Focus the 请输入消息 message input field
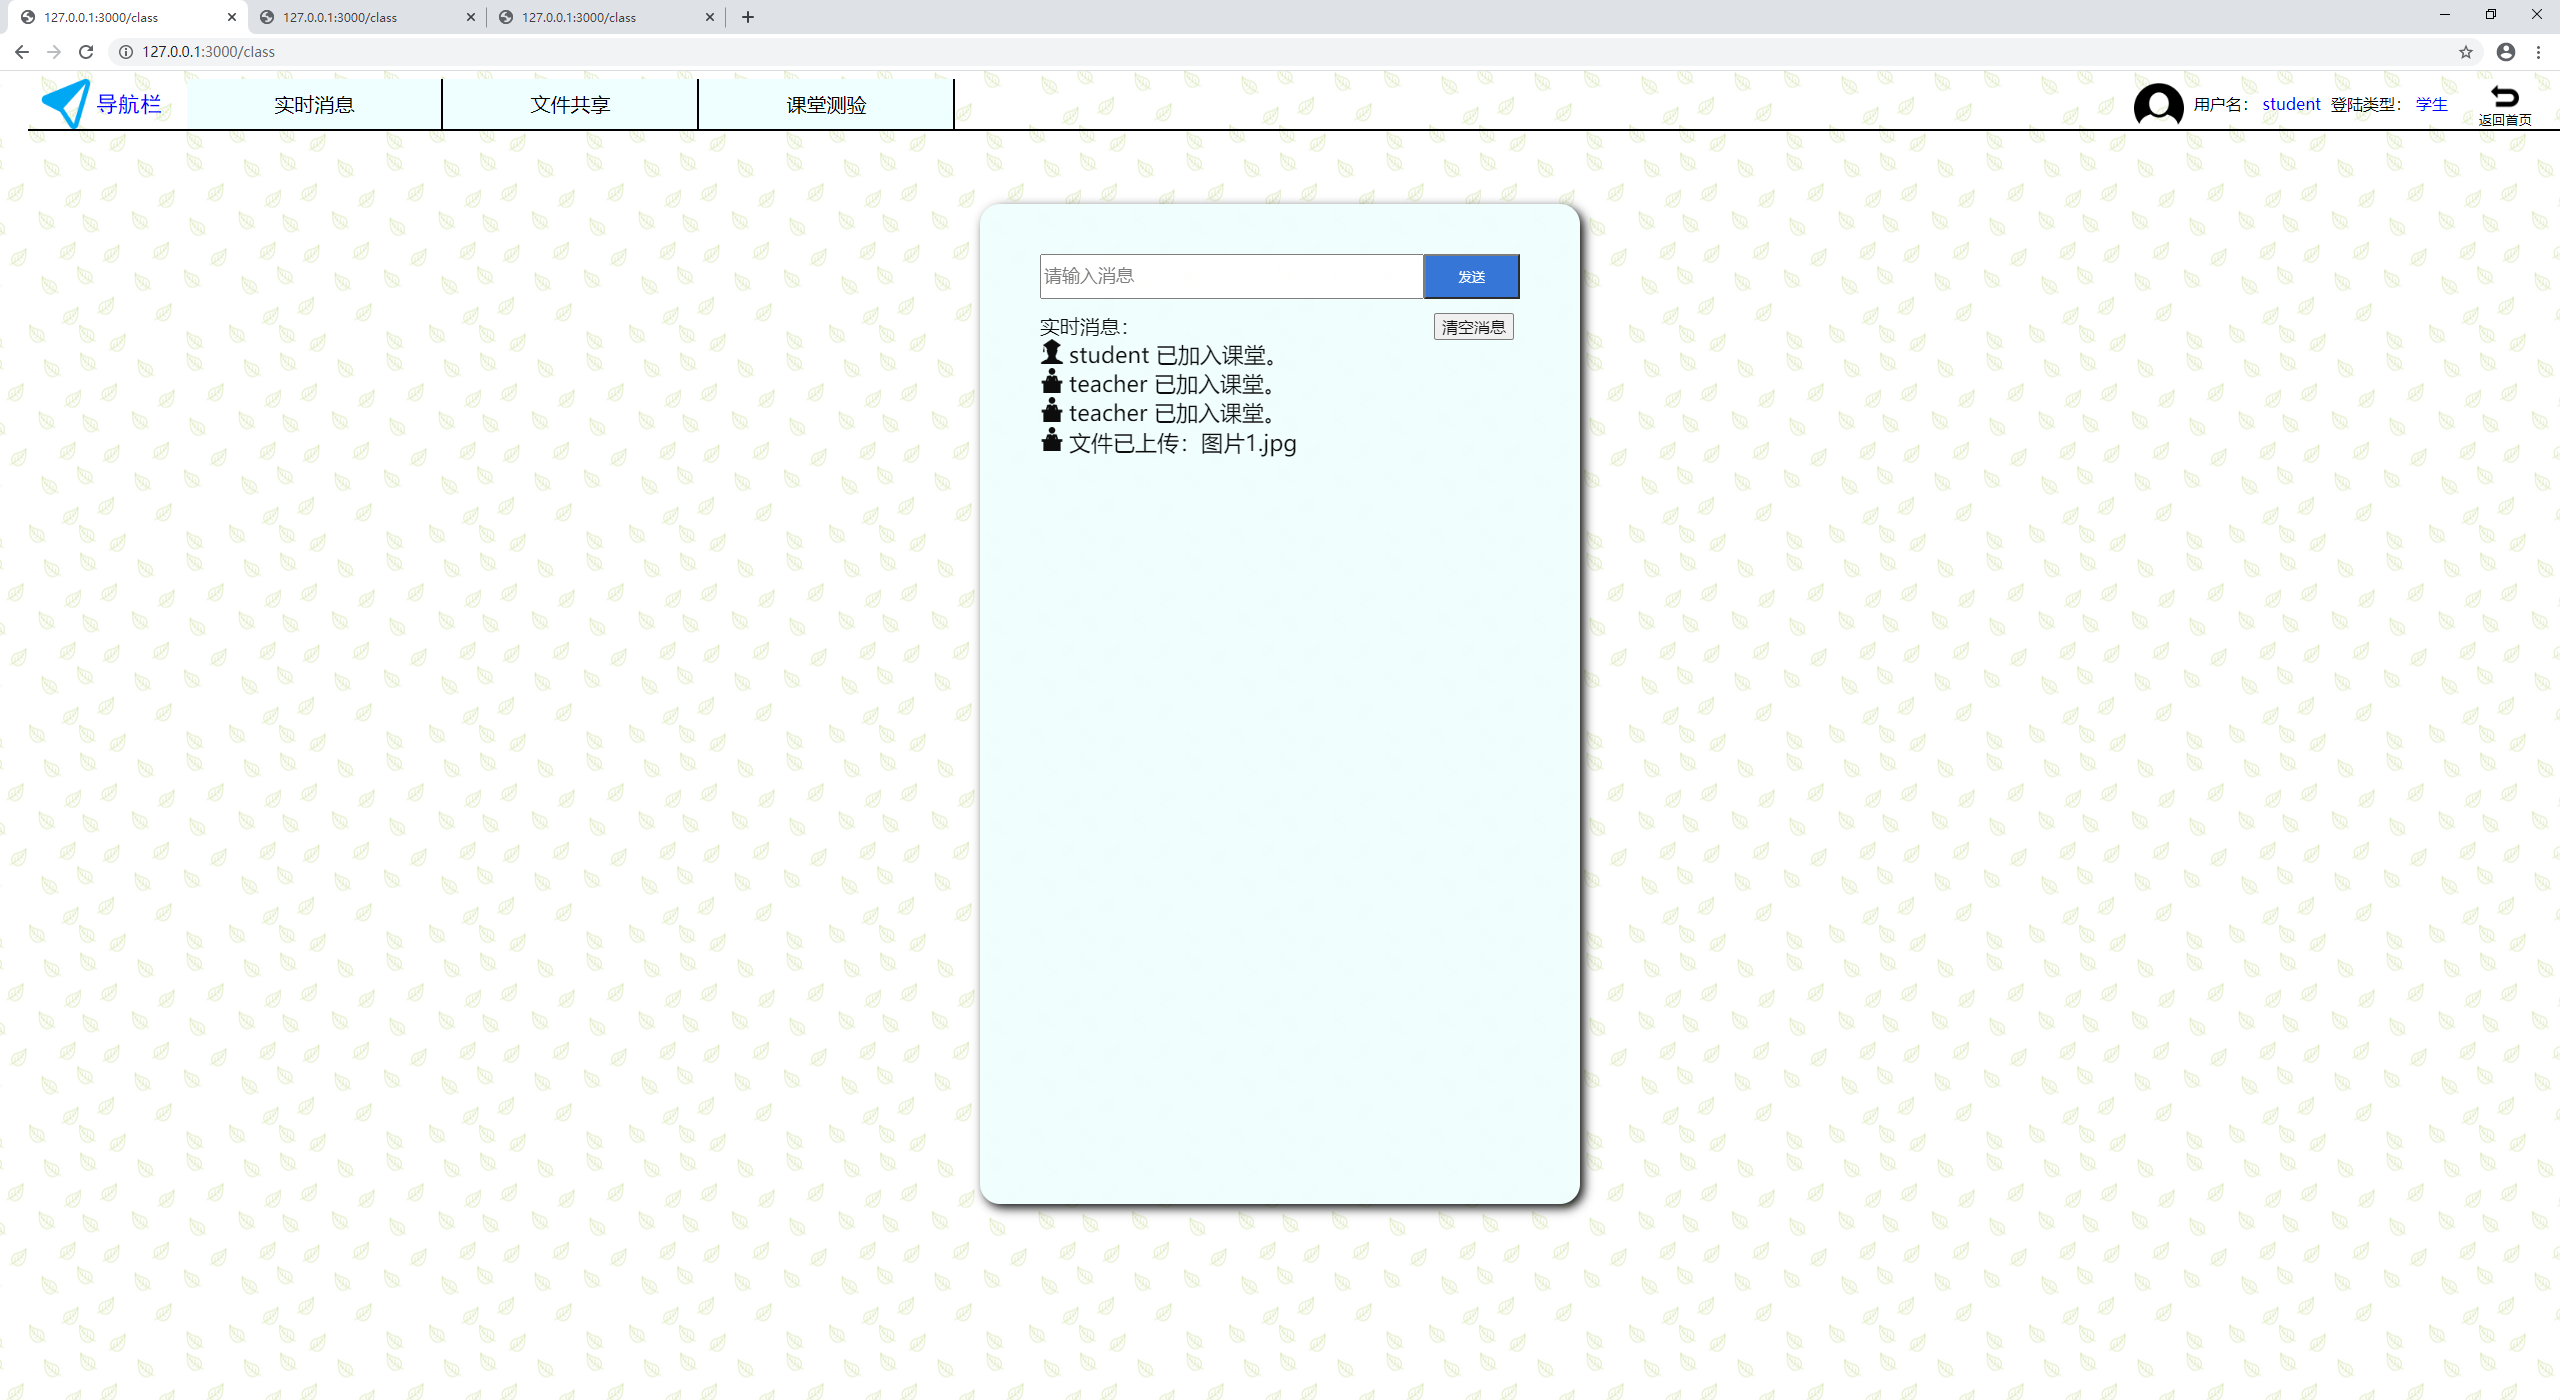This screenshot has height=1400, width=2560. 1231,276
